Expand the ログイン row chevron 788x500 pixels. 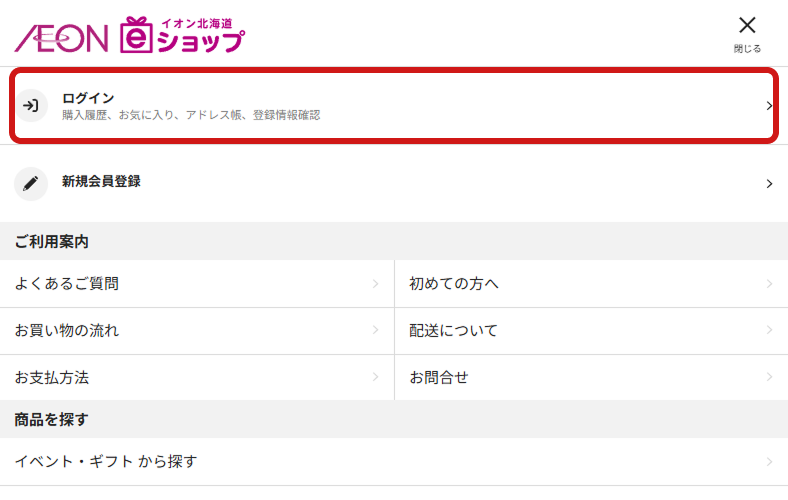click(769, 105)
